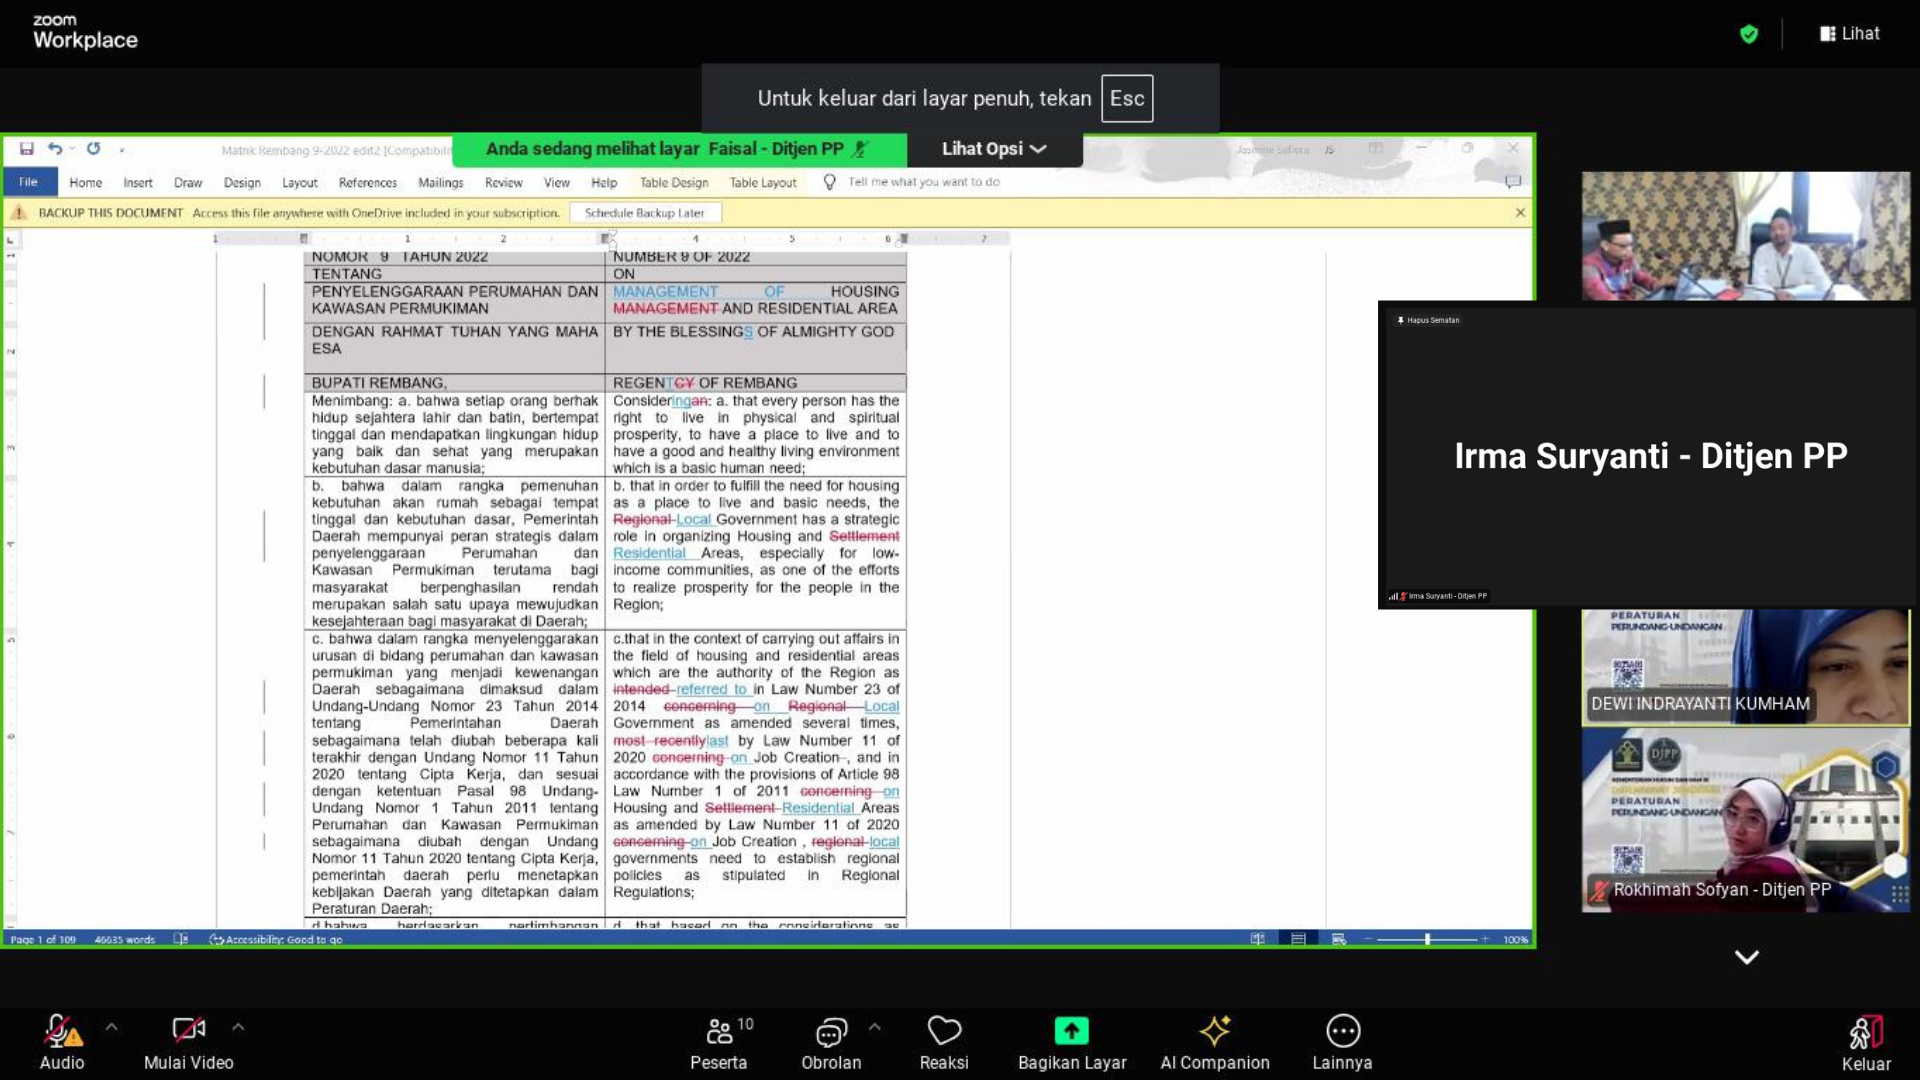The height and width of the screenshot is (1080, 1920).
Task: Click the 46635 words count
Action: [x=125, y=940]
